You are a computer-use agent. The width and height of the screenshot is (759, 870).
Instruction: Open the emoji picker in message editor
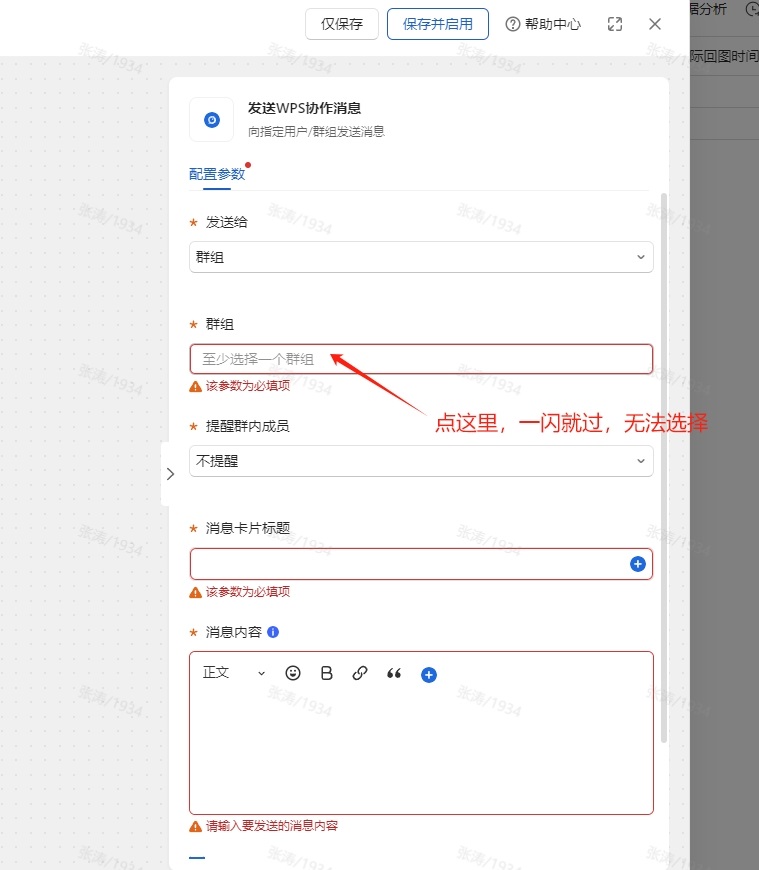[x=293, y=673]
